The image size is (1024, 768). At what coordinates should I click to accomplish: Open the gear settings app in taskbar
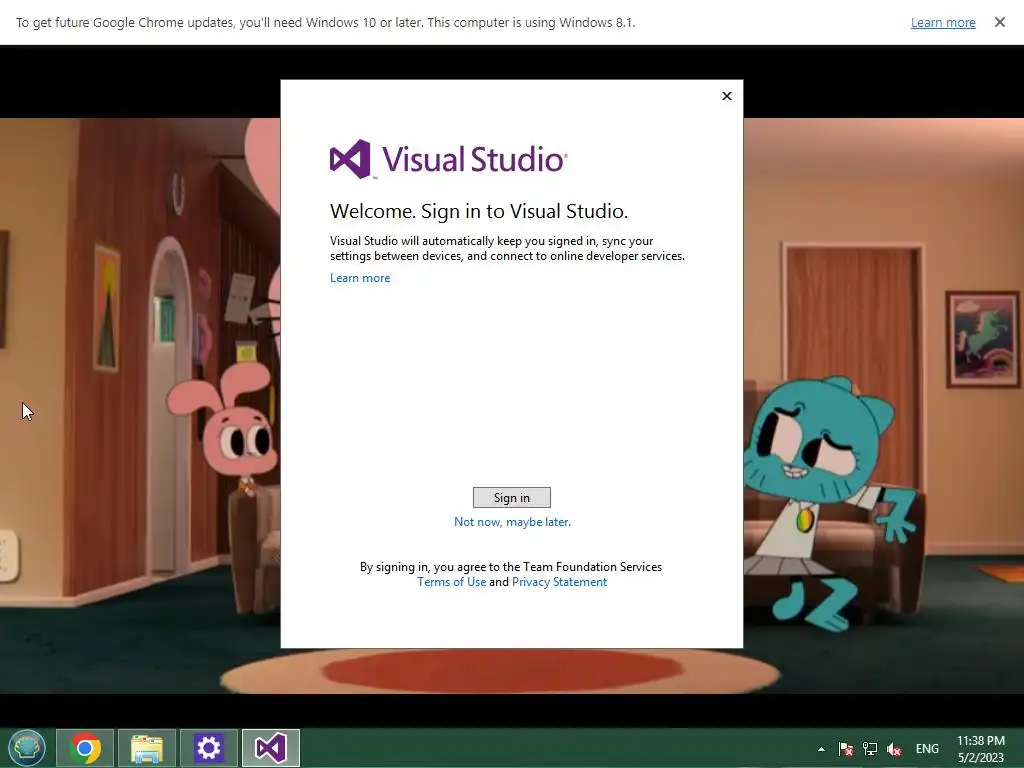(x=208, y=748)
